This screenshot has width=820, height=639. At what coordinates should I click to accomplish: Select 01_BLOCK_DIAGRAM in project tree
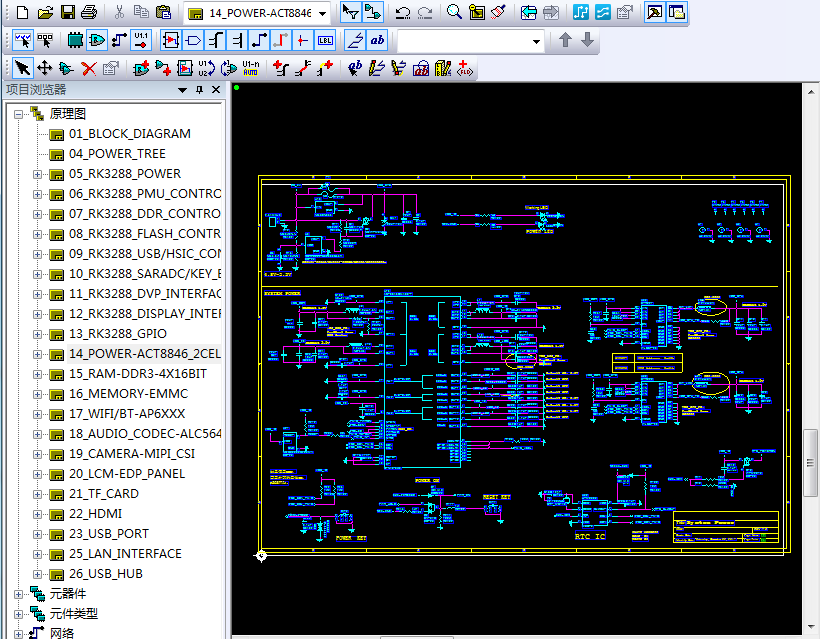tap(130, 134)
